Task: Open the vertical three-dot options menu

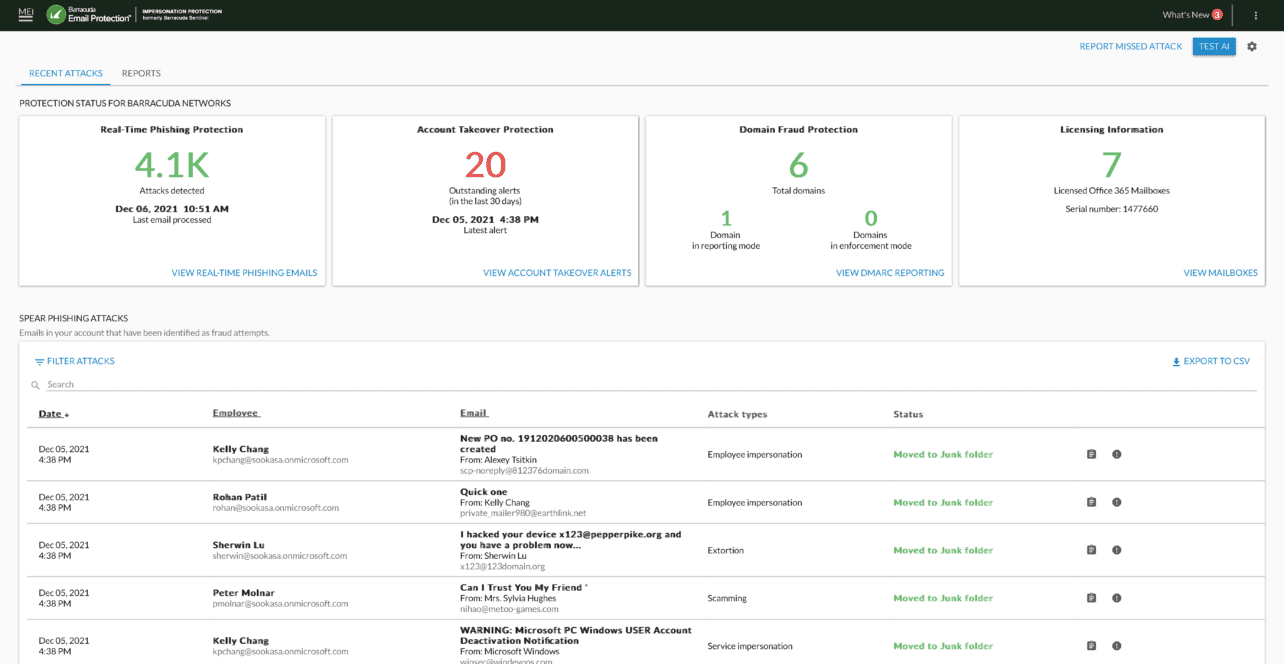Action: [x=1256, y=15]
